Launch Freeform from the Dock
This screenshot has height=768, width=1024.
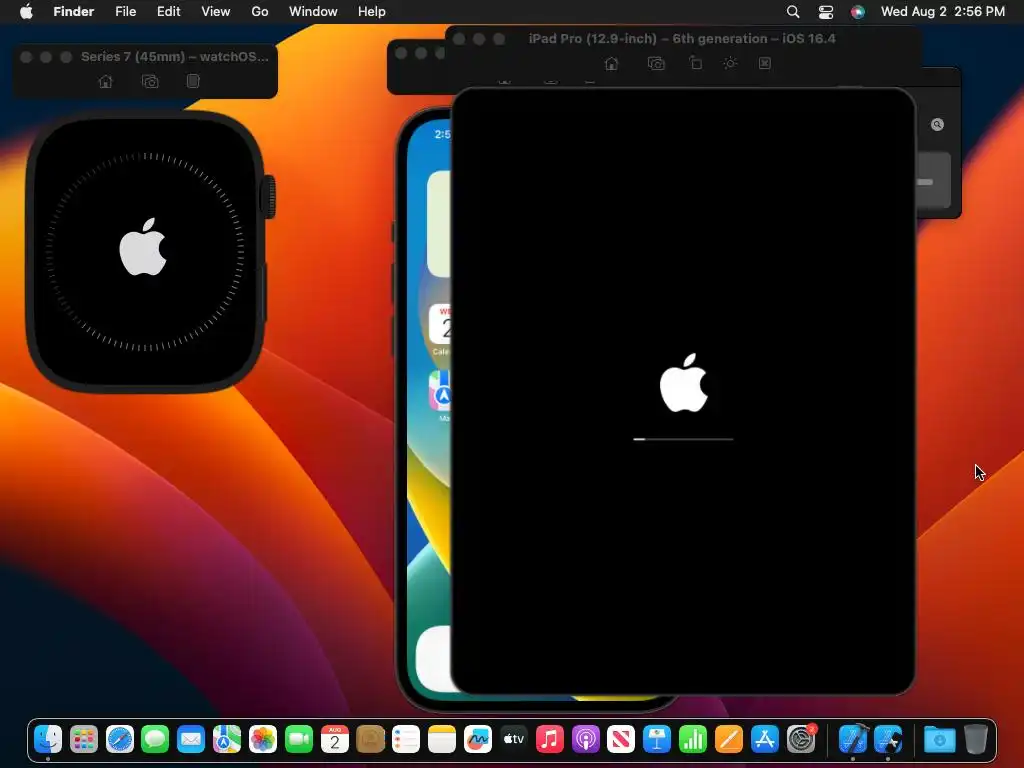pyautogui.click(x=477, y=739)
